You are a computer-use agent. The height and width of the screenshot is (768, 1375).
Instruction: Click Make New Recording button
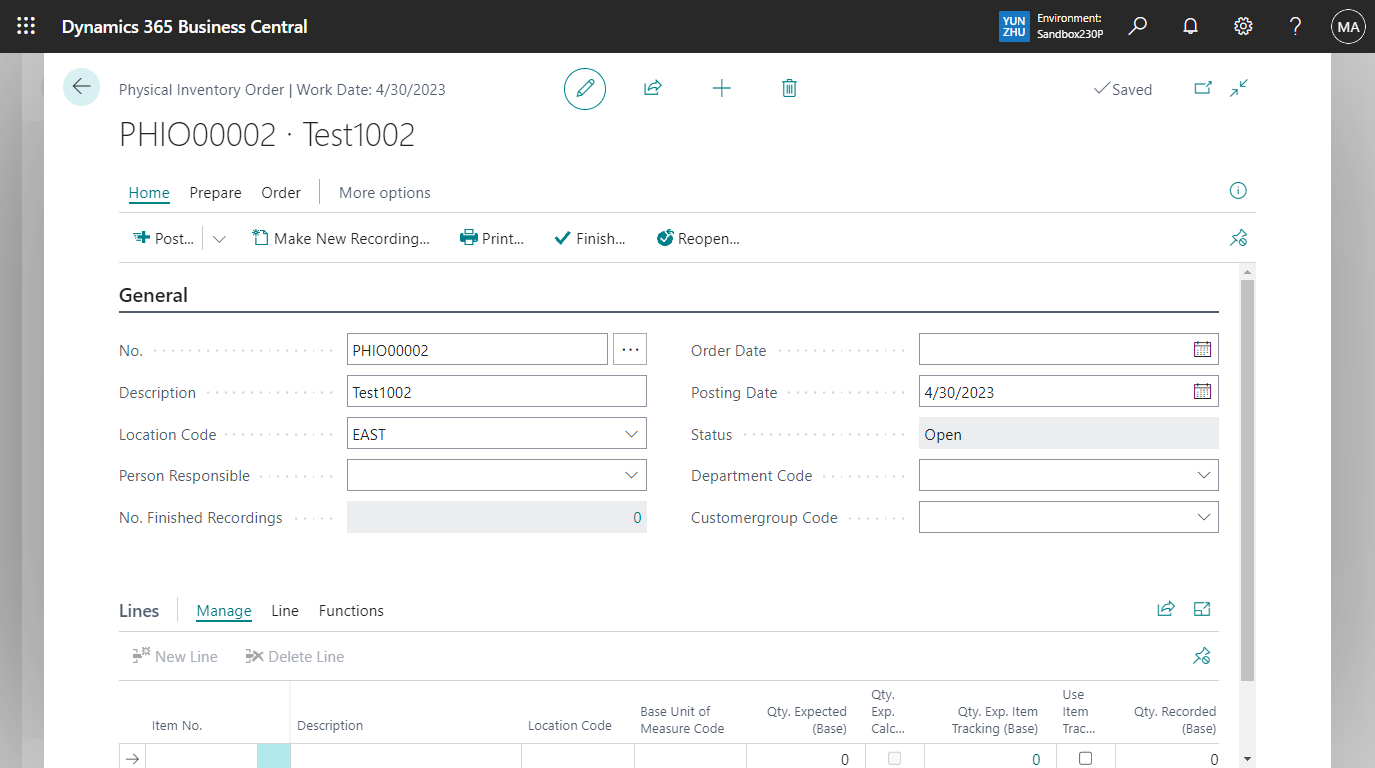[x=341, y=239]
